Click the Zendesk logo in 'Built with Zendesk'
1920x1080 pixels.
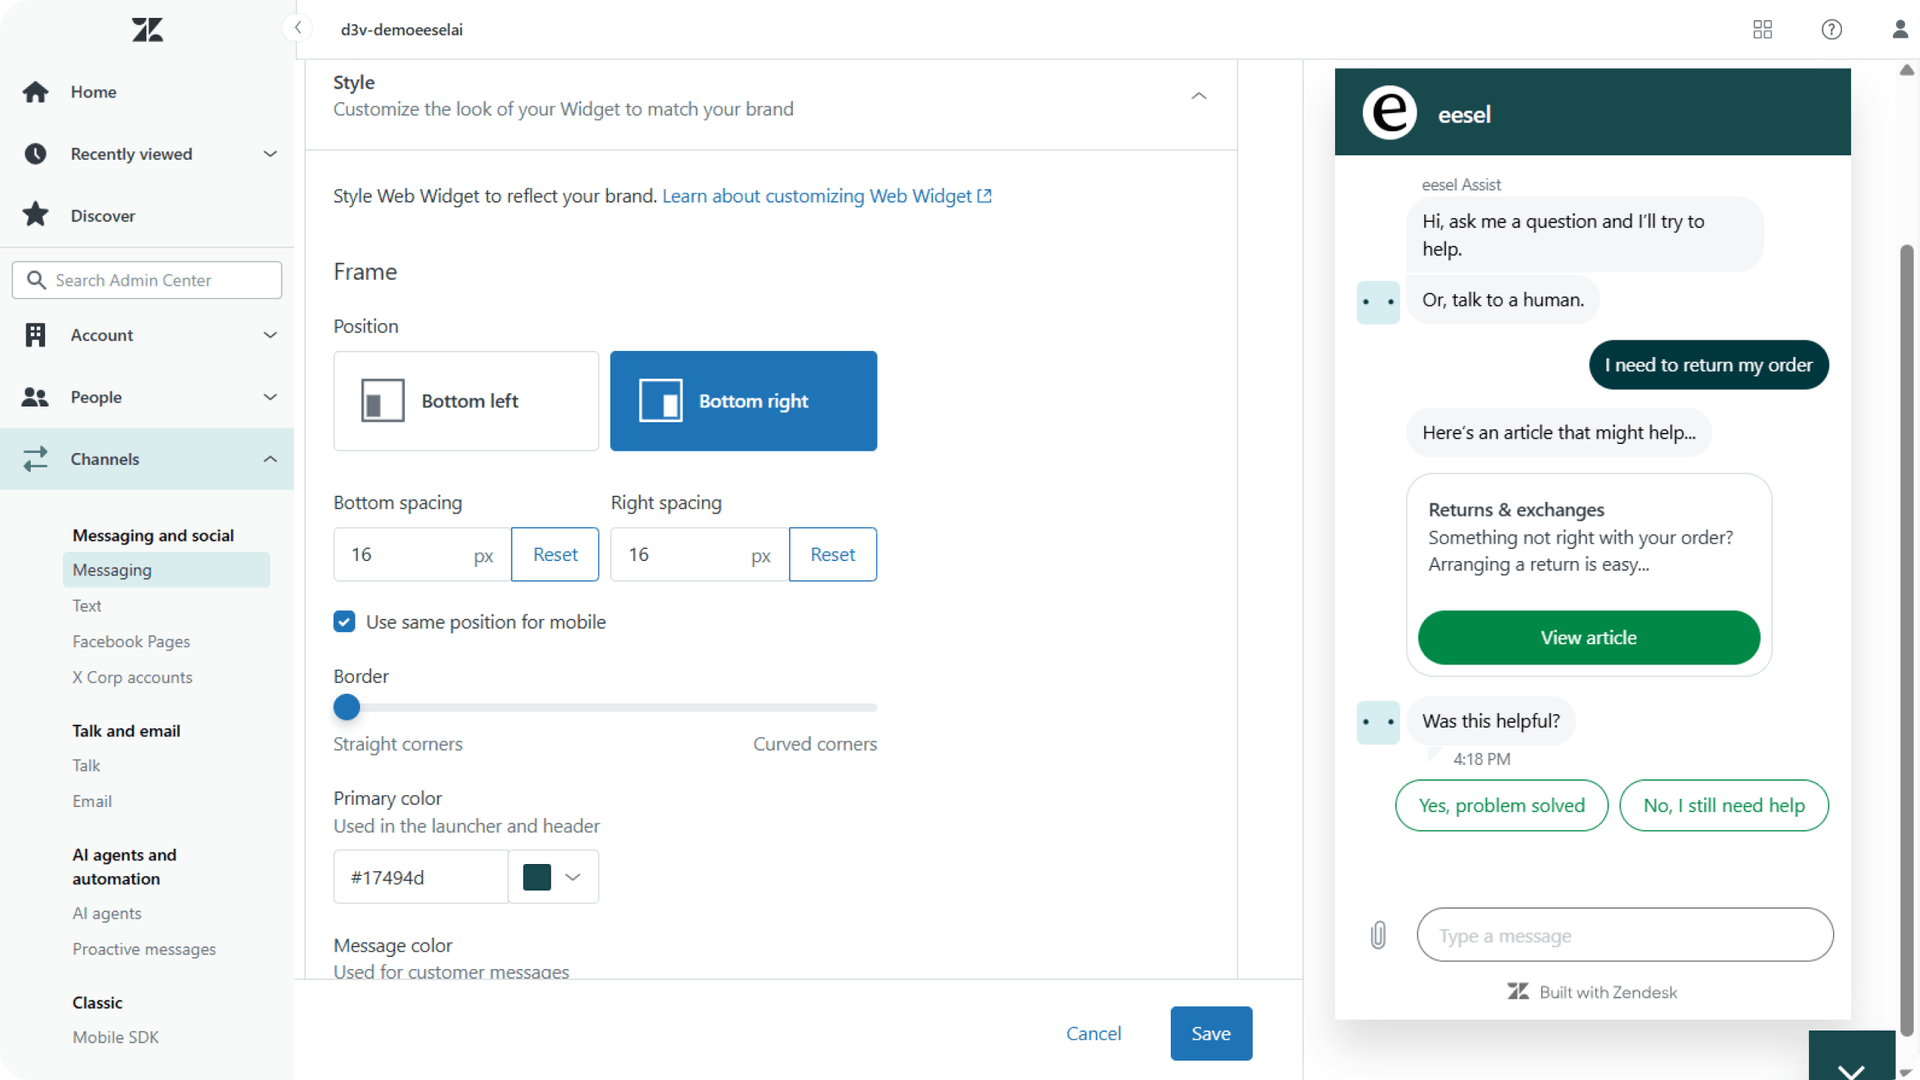pos(1518,991)
